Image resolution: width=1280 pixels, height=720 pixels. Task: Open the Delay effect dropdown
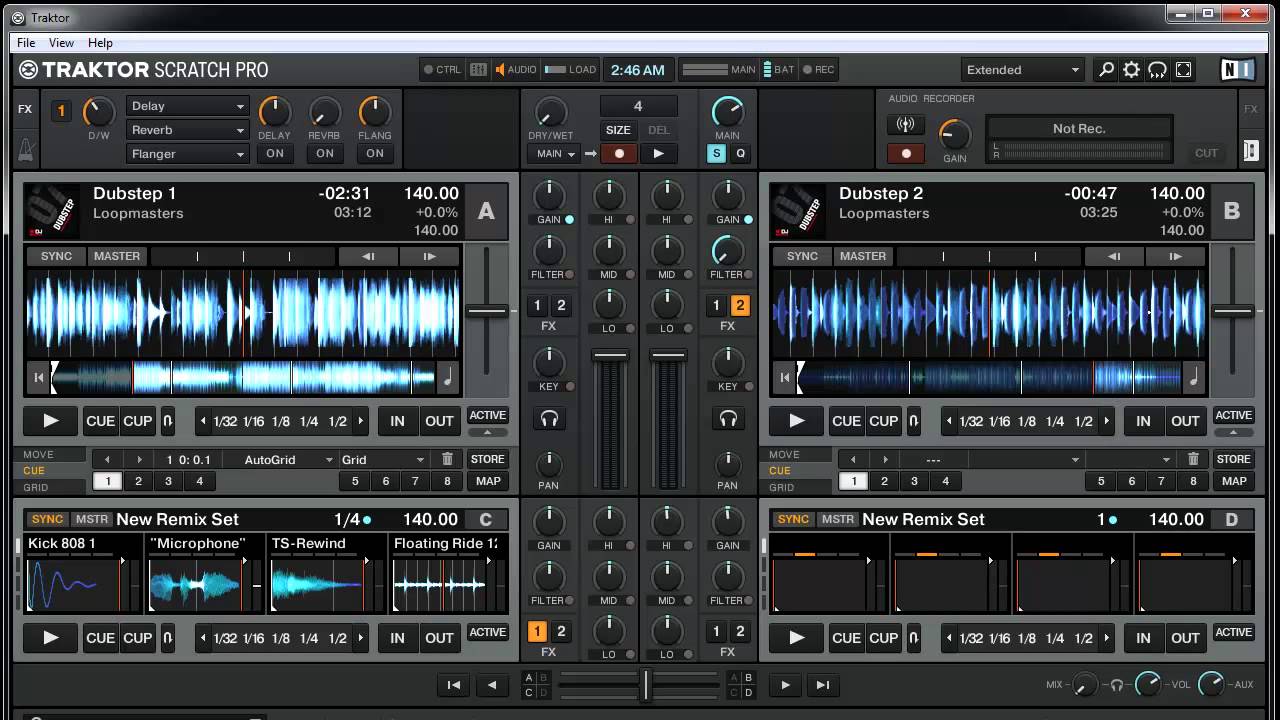[187, 106]
